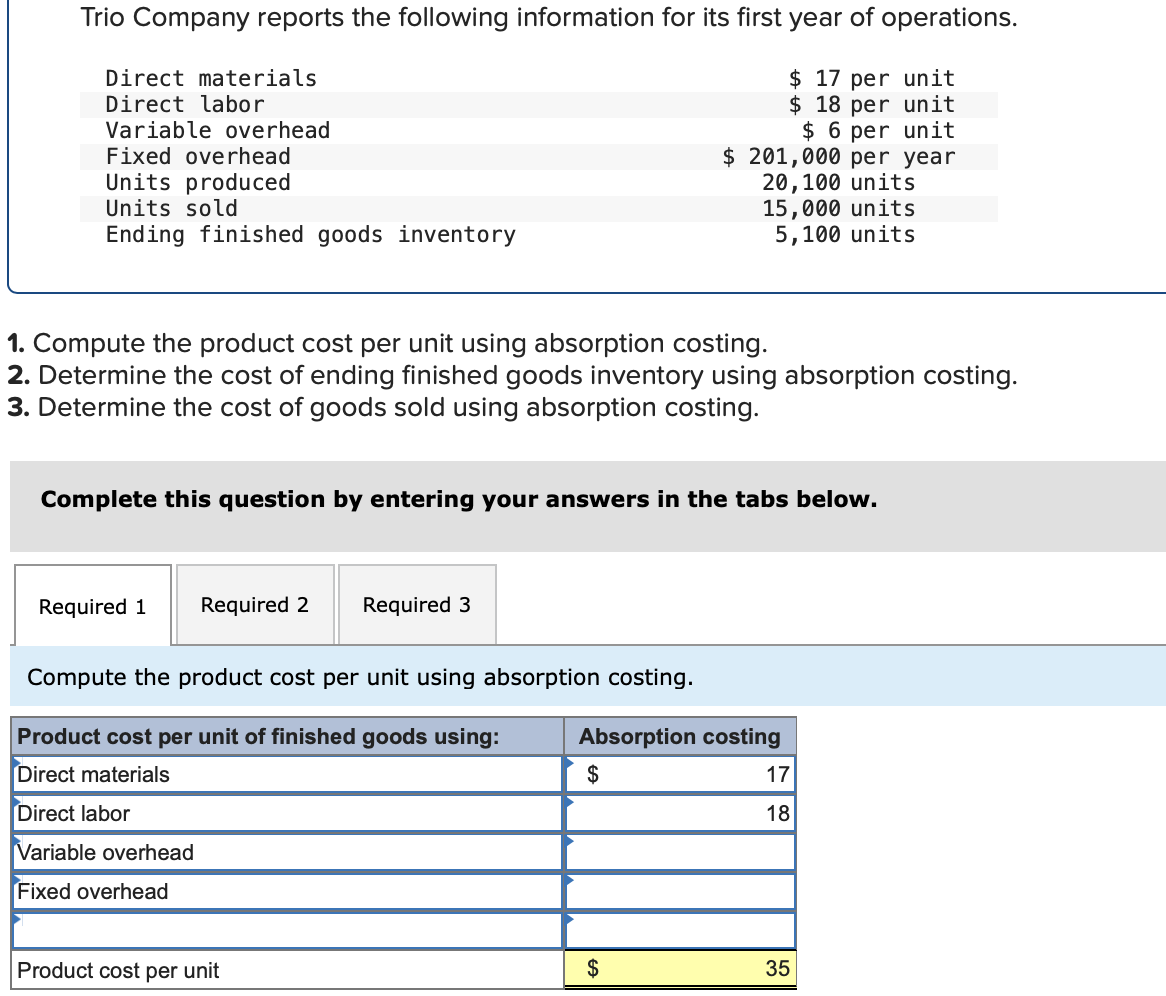Click the Absorption costing column header
The height and width of the screenshot is (996, 1166).
pyautogui.click(x=680, y=737)
